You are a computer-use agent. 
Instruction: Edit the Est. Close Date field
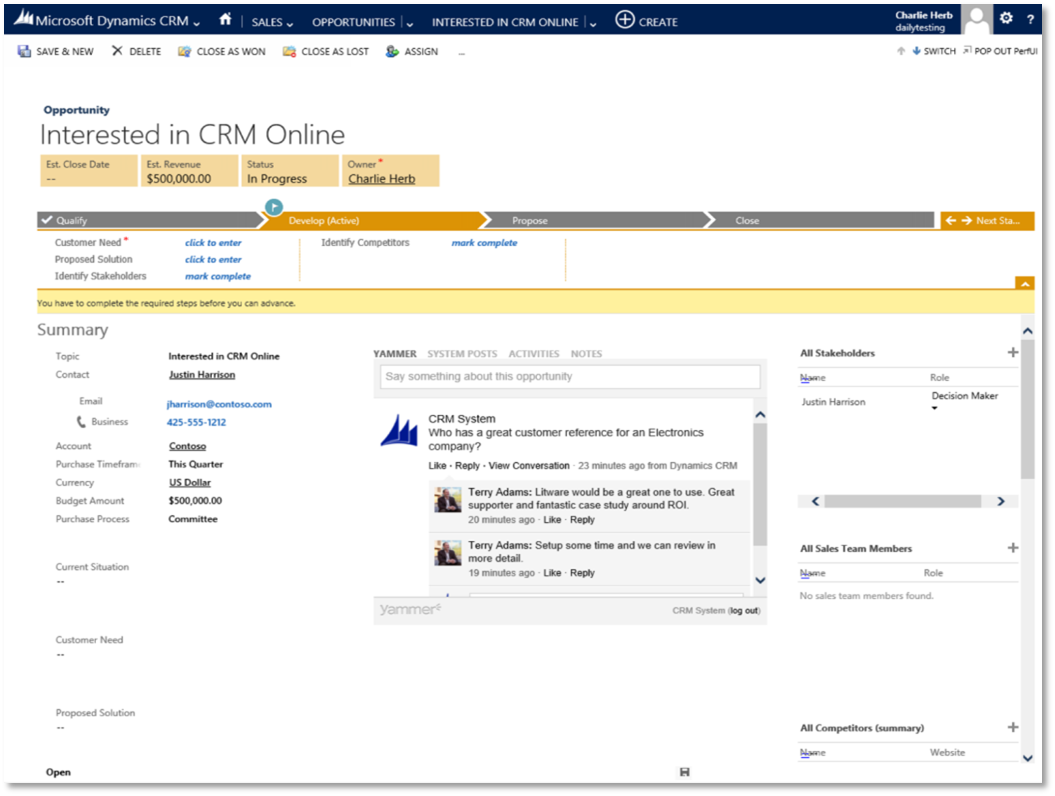(88, 171)
